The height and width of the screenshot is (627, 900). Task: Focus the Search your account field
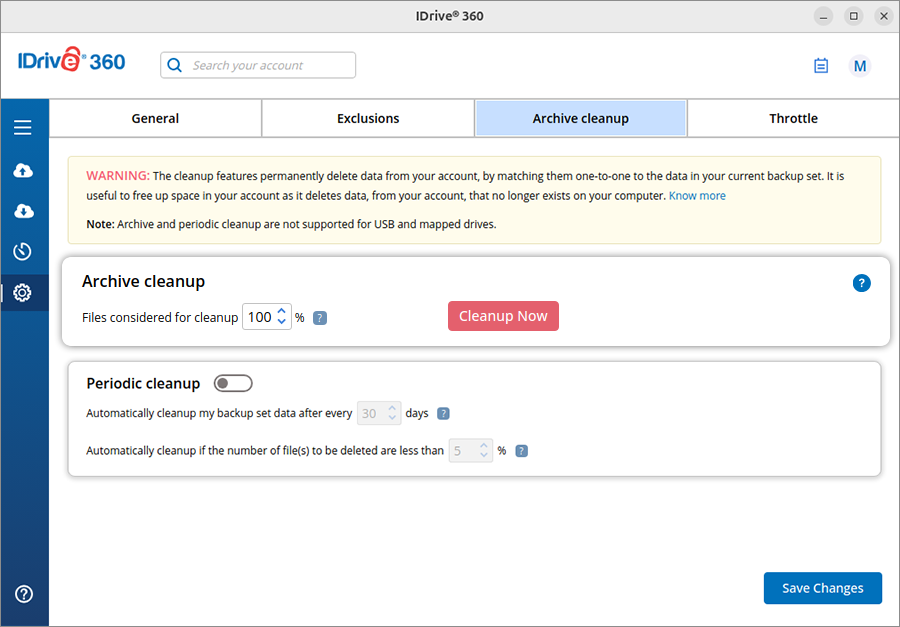point(258,65)
